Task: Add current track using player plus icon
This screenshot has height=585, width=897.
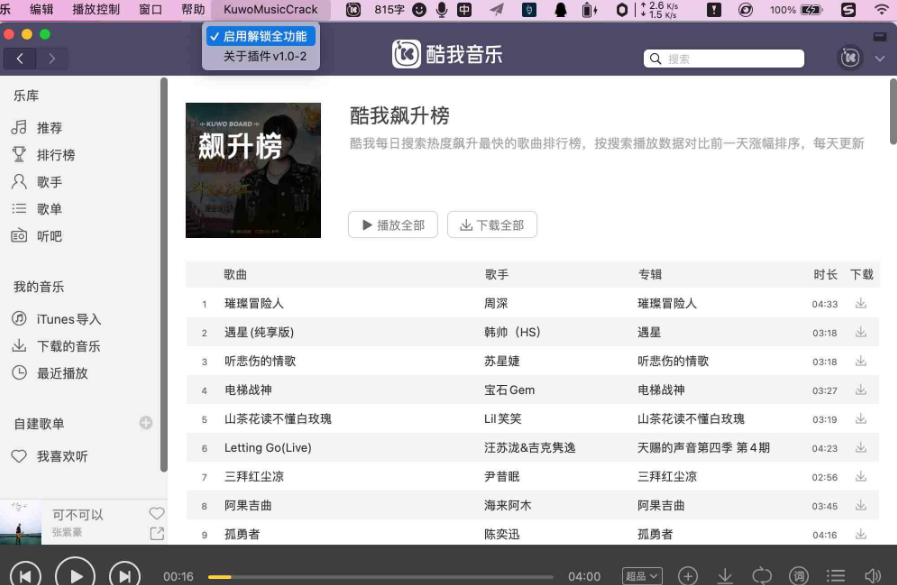Action: coord(688,576)
